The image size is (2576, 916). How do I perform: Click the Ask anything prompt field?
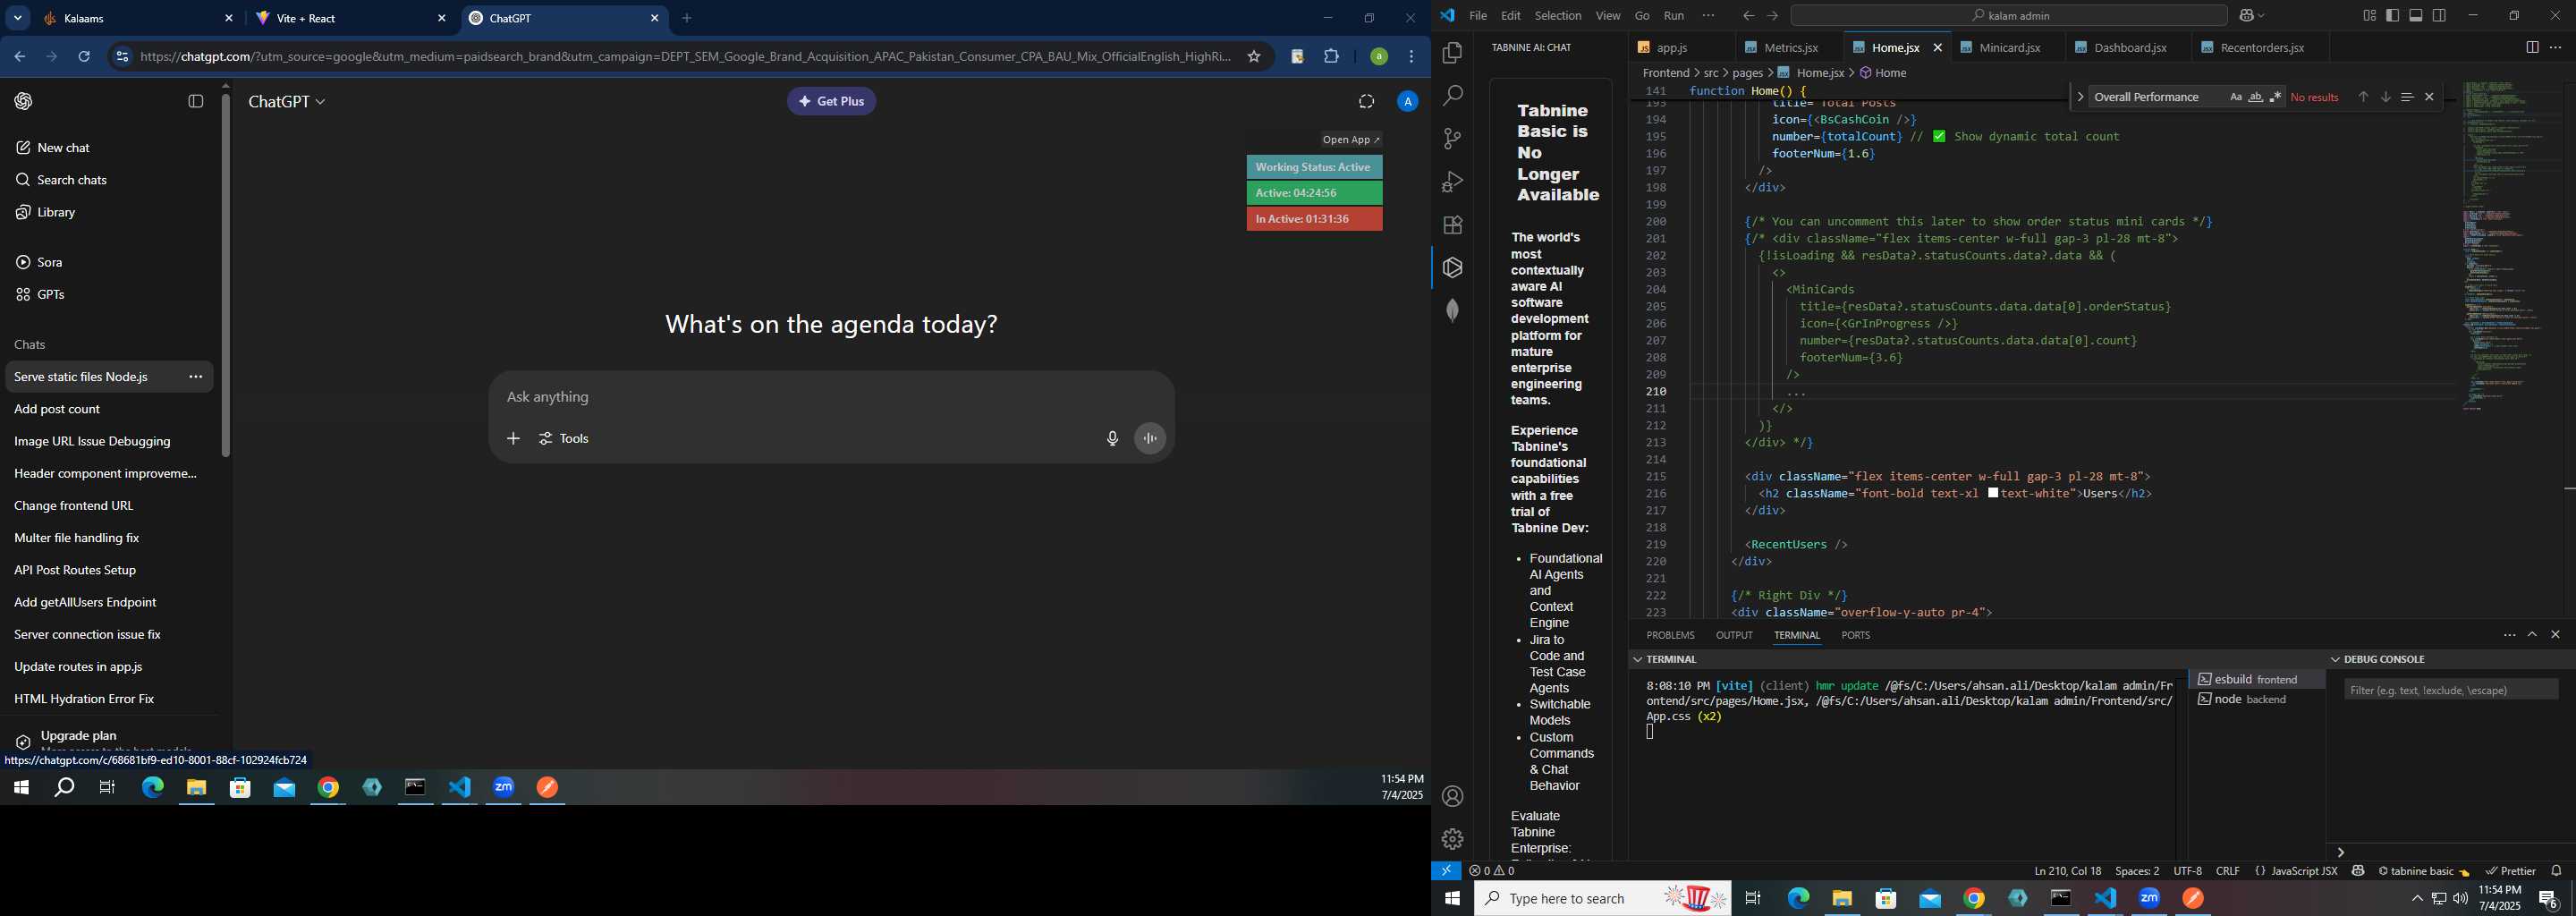830,397
